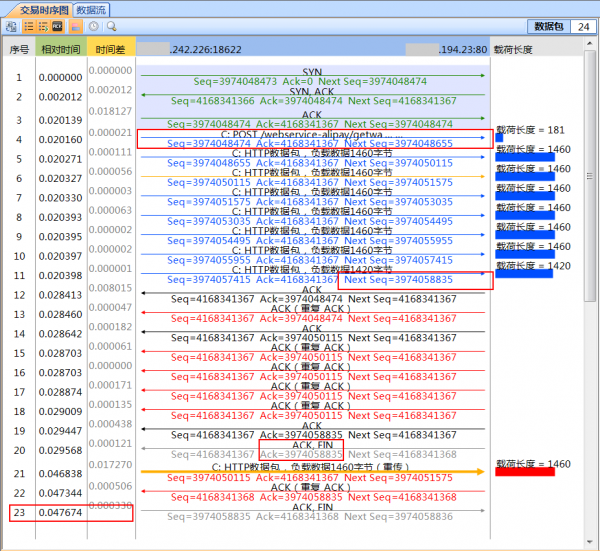Select packet Seq=3974055955 Next Seq=3974057415

click(x=313, y=256)
